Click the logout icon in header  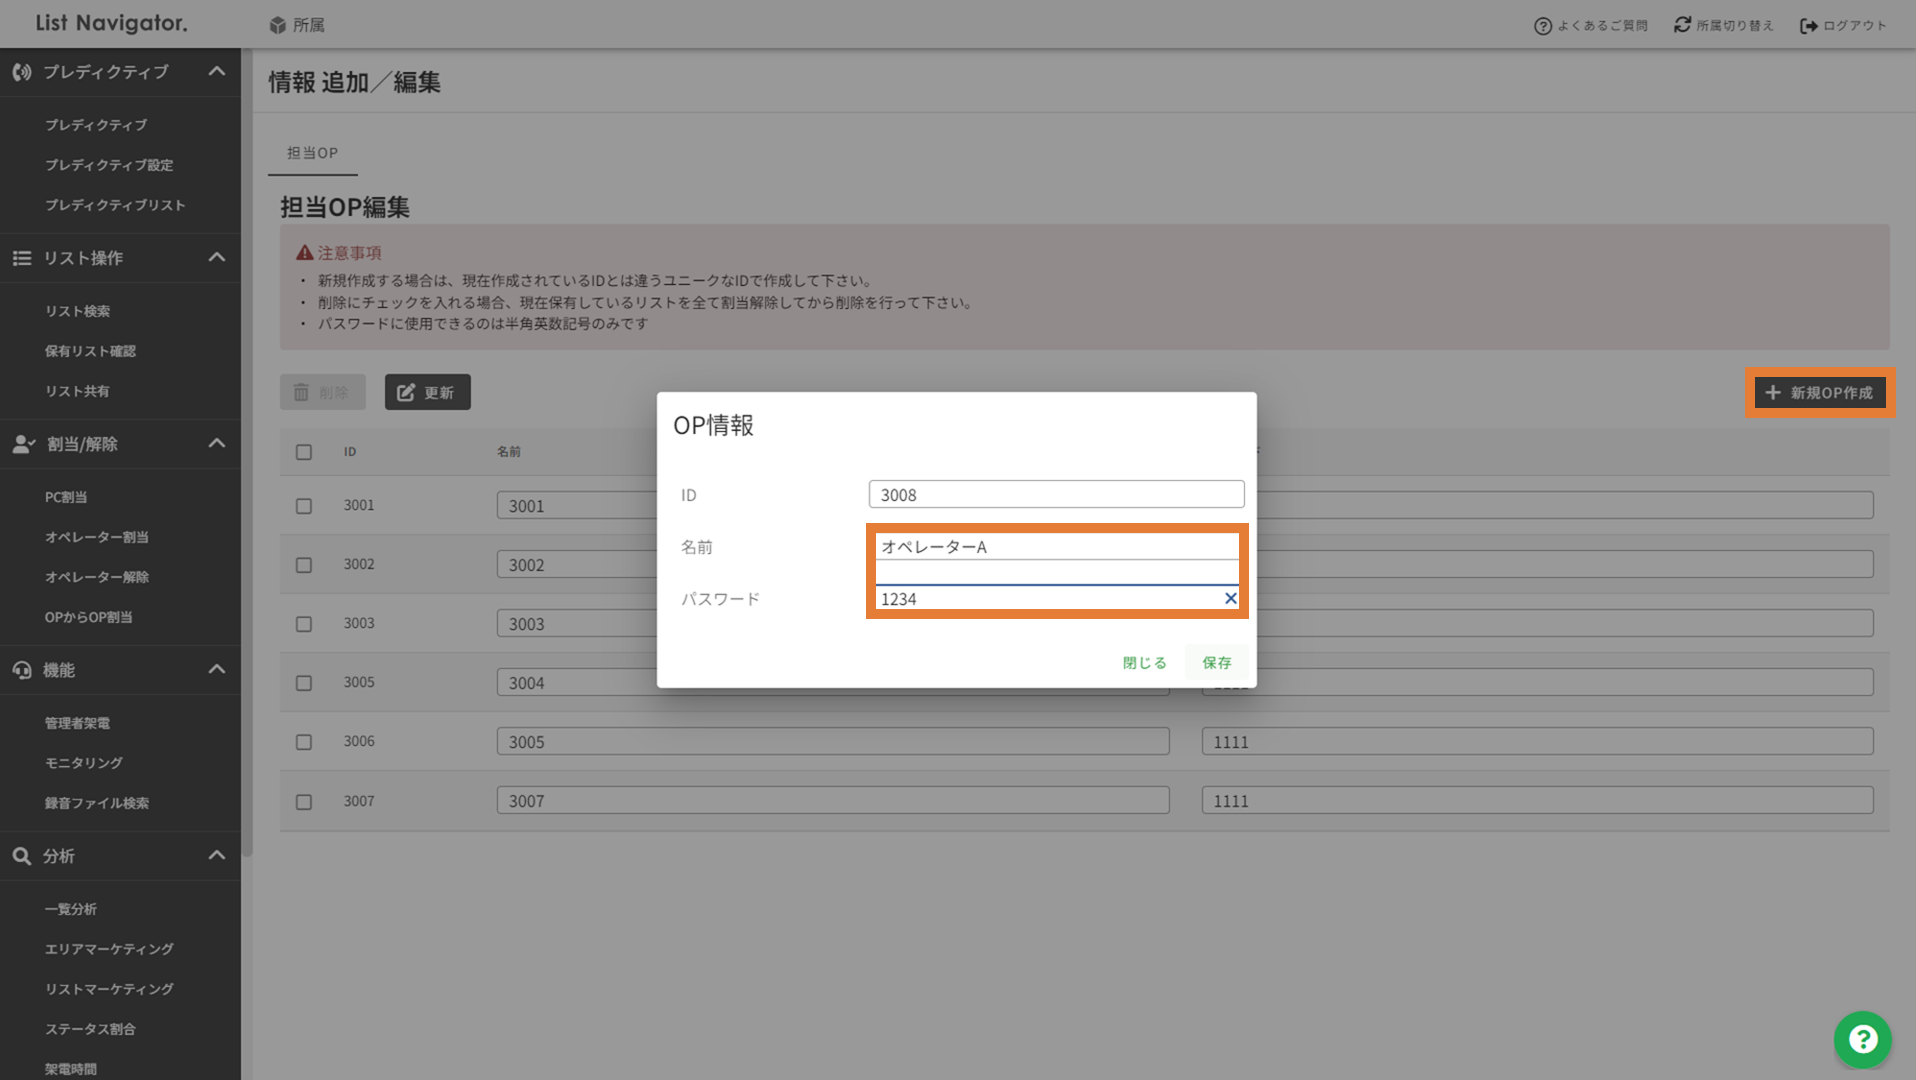pos(1808,26)
